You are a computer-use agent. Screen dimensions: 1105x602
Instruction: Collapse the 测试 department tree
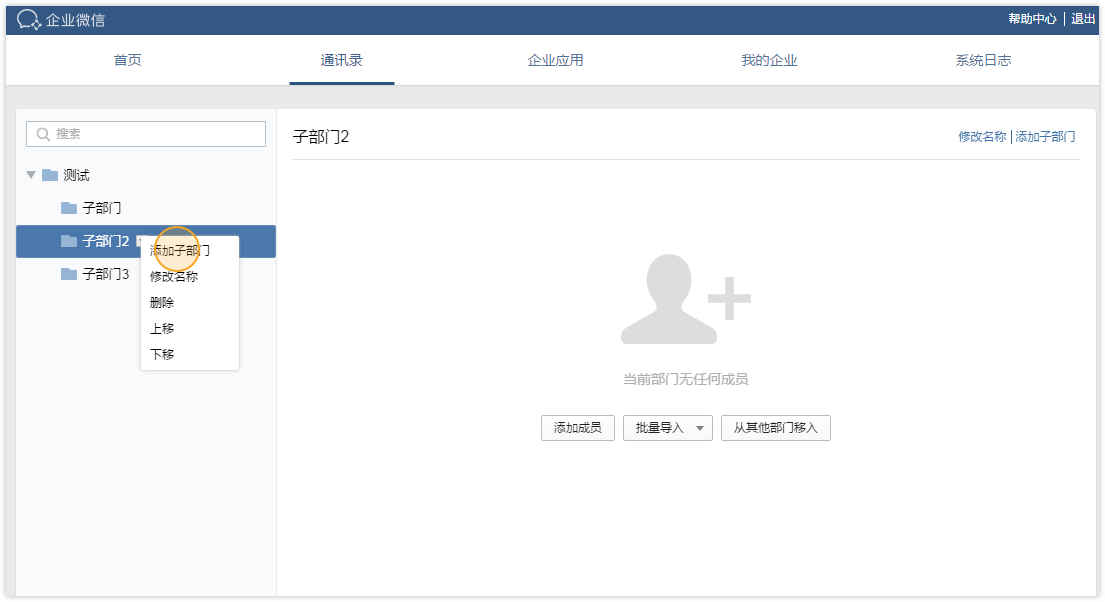point(31,175)
